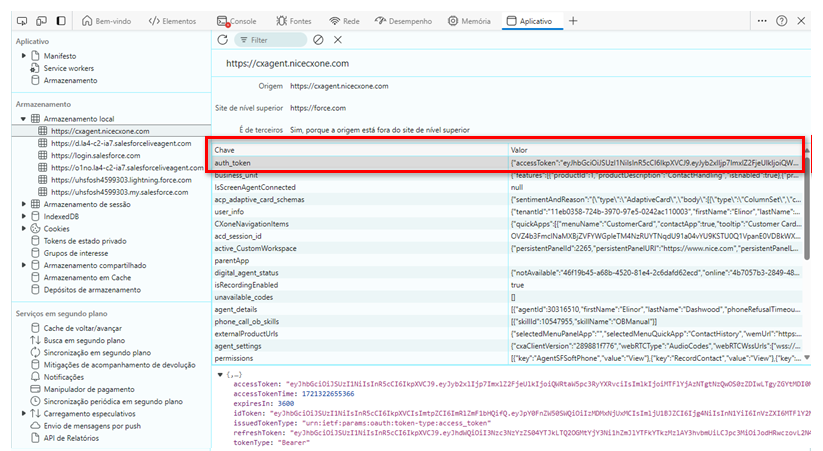Click the Valor column header
Screen dimensions: 823x451
click(656, 150)
